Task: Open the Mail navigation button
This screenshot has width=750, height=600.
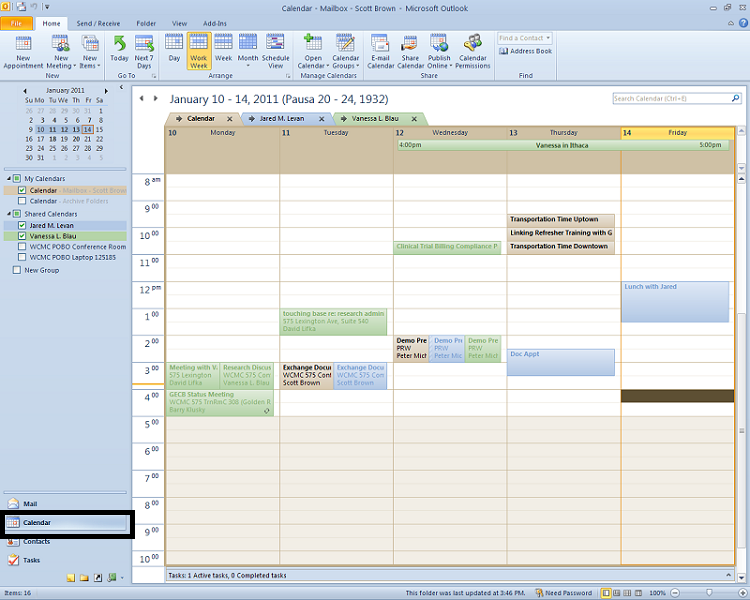Action: (30, 505)
